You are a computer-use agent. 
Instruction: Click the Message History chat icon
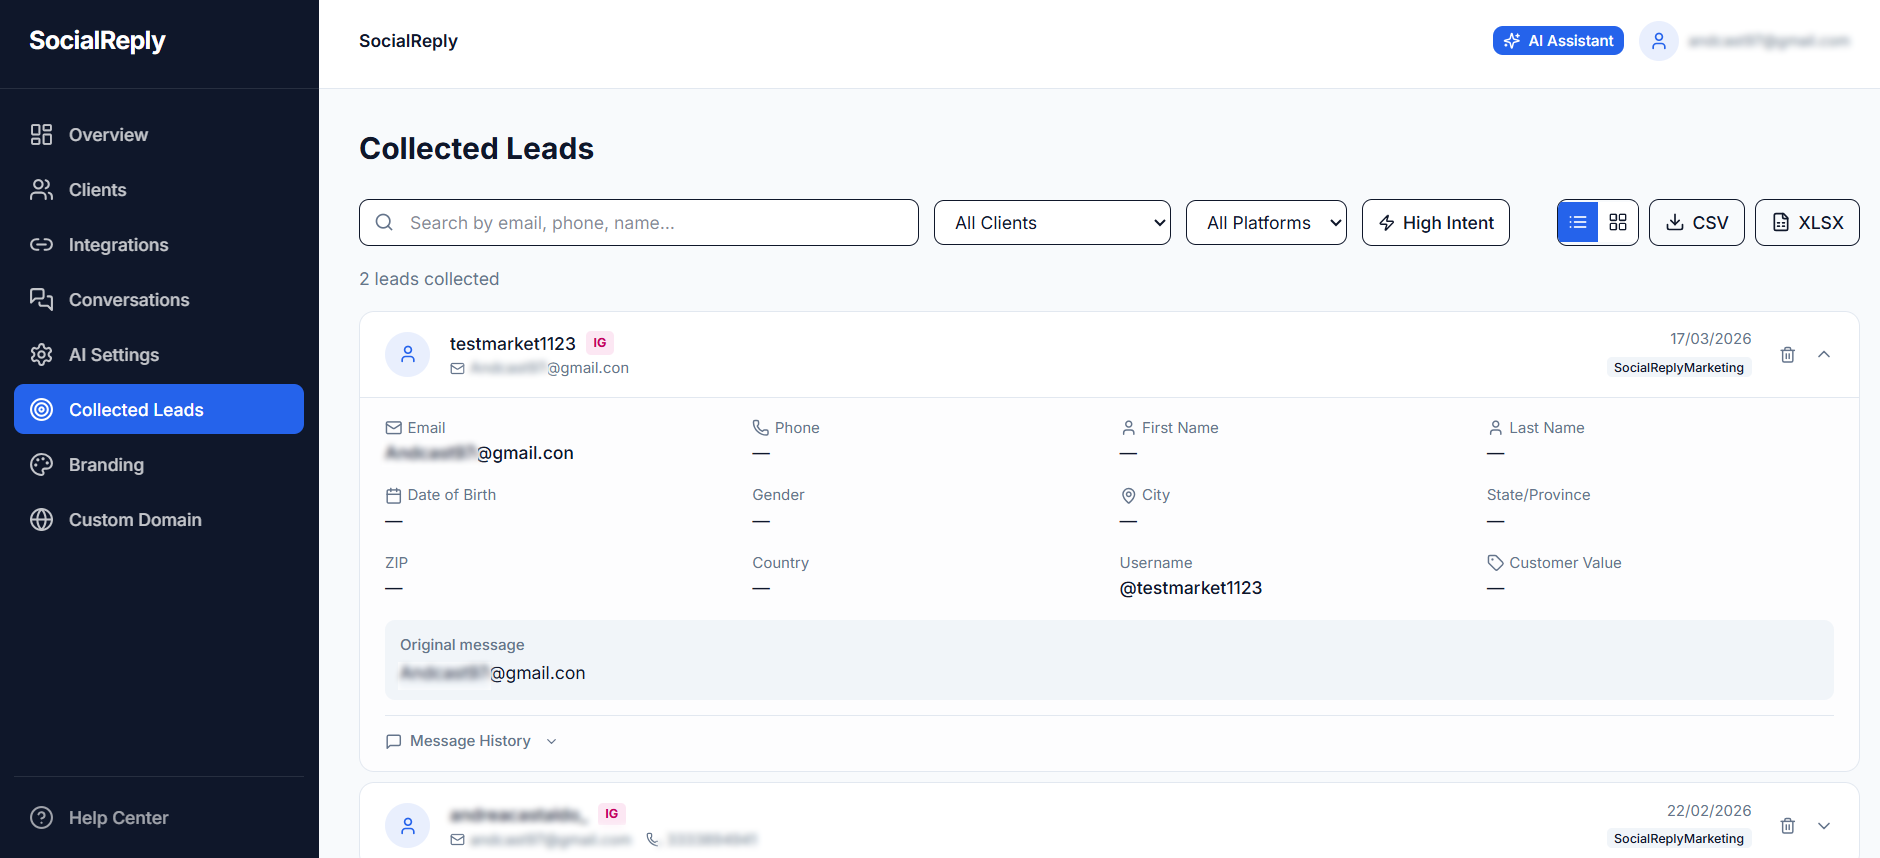tap(394, 741)
